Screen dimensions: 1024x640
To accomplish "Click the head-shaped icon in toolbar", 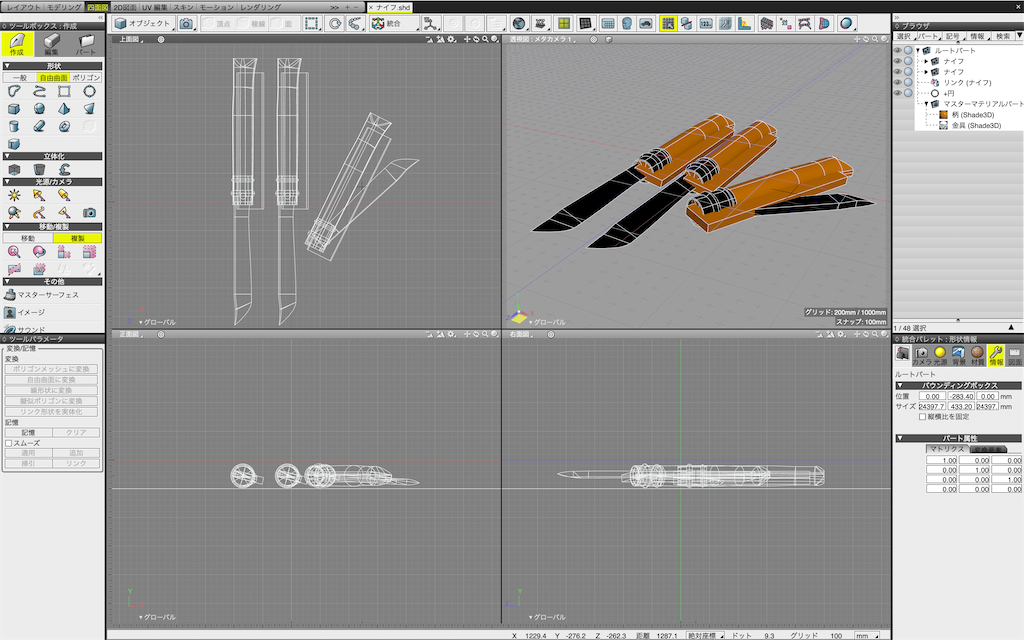I will click(626, 24).
